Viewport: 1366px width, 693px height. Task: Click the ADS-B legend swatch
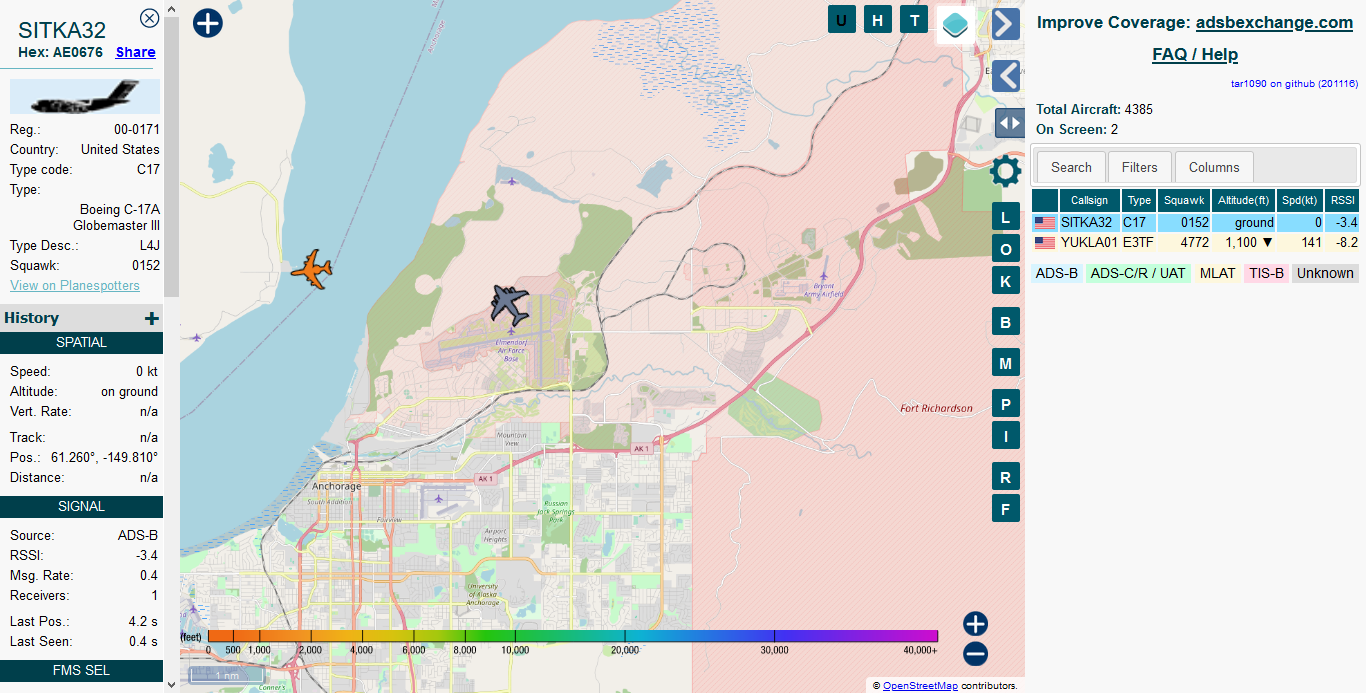[1057, 273]
